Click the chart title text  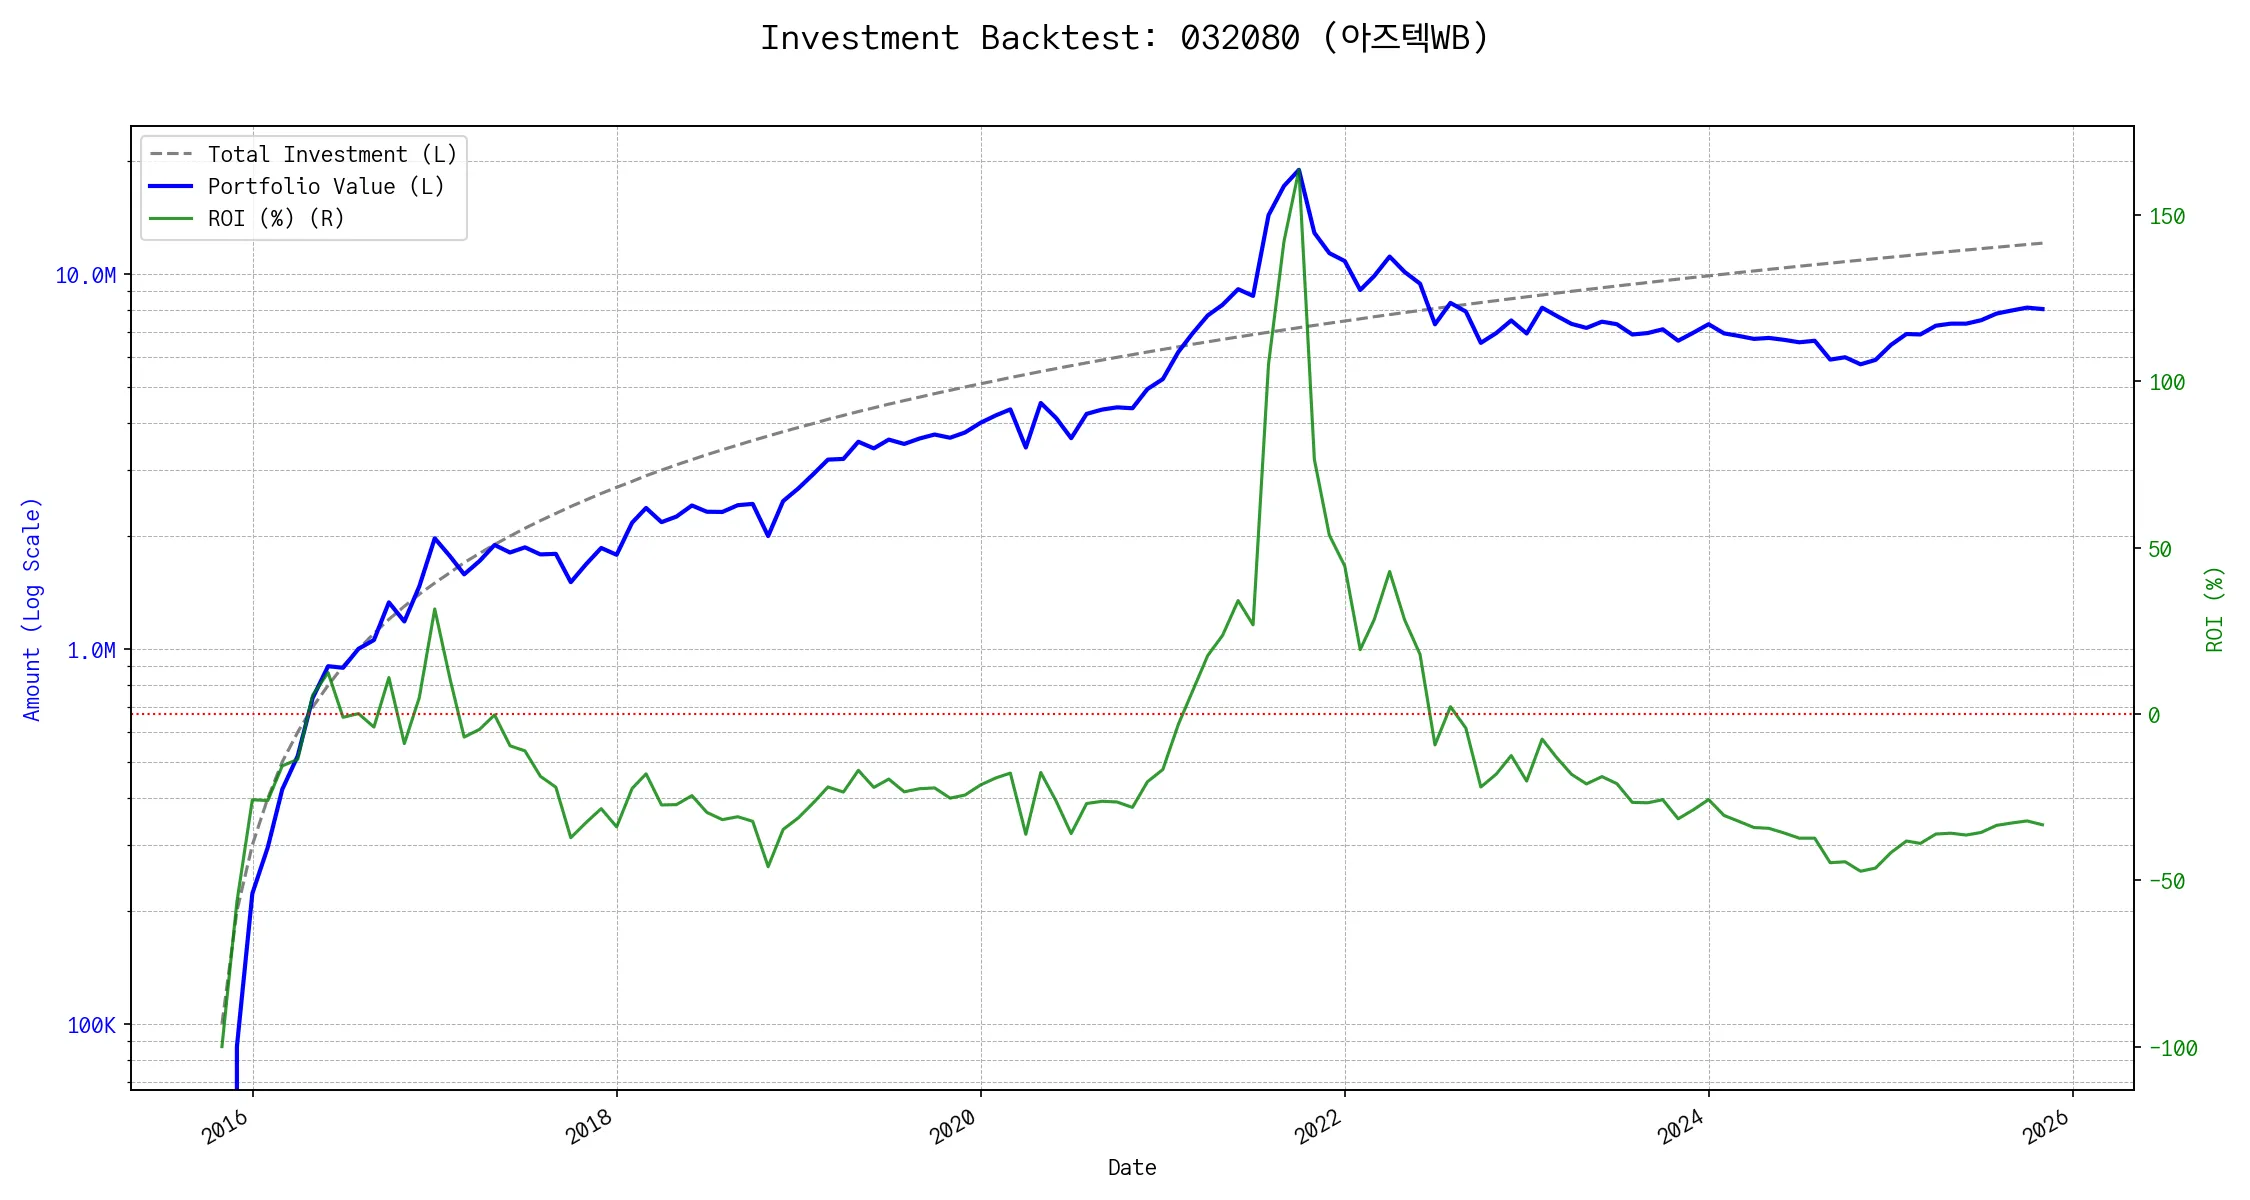[1124, 38]
